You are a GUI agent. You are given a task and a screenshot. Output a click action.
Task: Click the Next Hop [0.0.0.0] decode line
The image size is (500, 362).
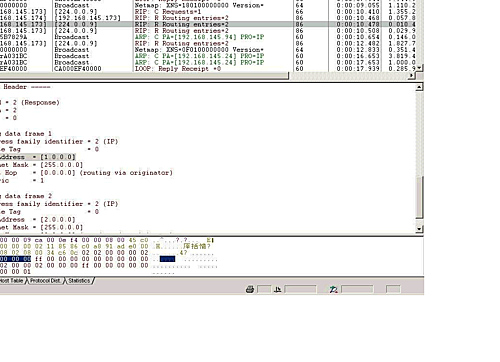[x=86, y=173]
